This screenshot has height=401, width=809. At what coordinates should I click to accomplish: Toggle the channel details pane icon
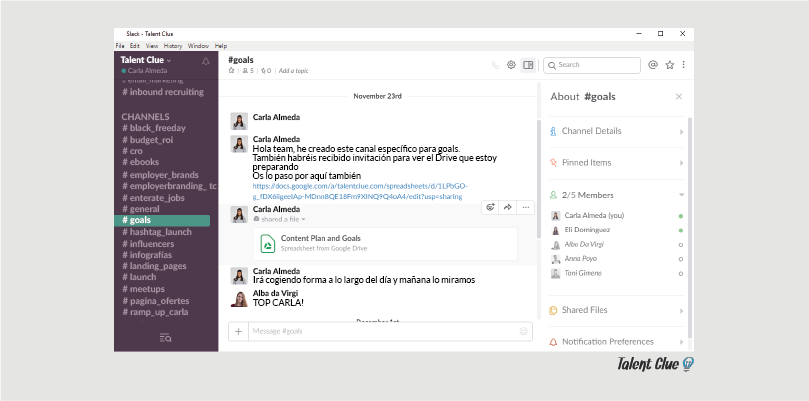click(x=528, y=65)
